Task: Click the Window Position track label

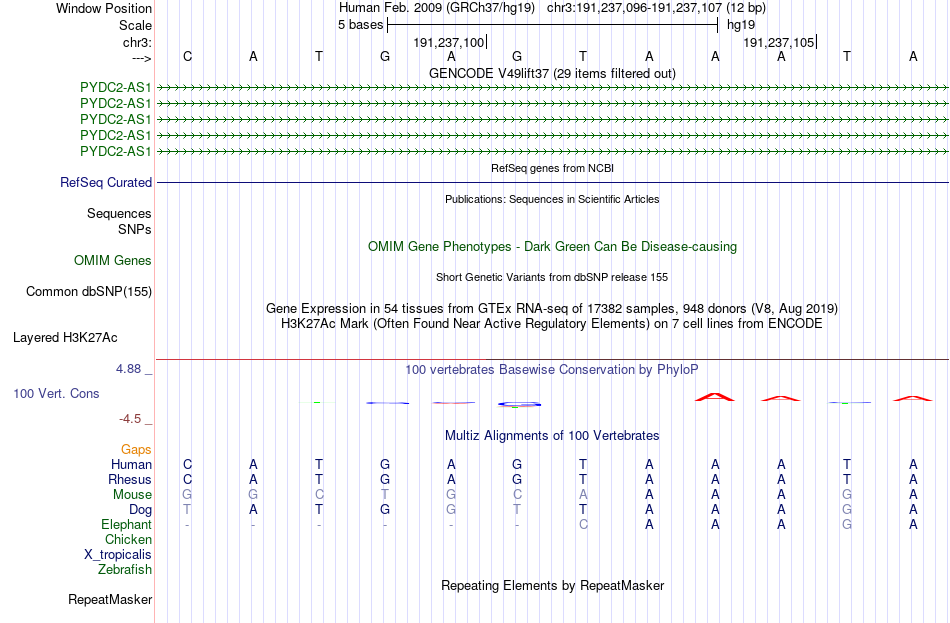Action: click(104, 8)
